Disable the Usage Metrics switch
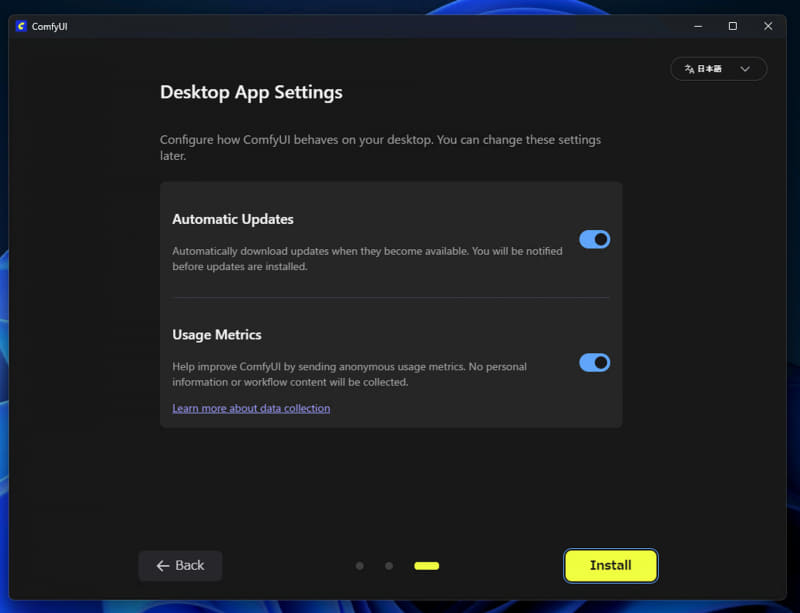Viewport: 800px width, 613px height. point(594,362)
